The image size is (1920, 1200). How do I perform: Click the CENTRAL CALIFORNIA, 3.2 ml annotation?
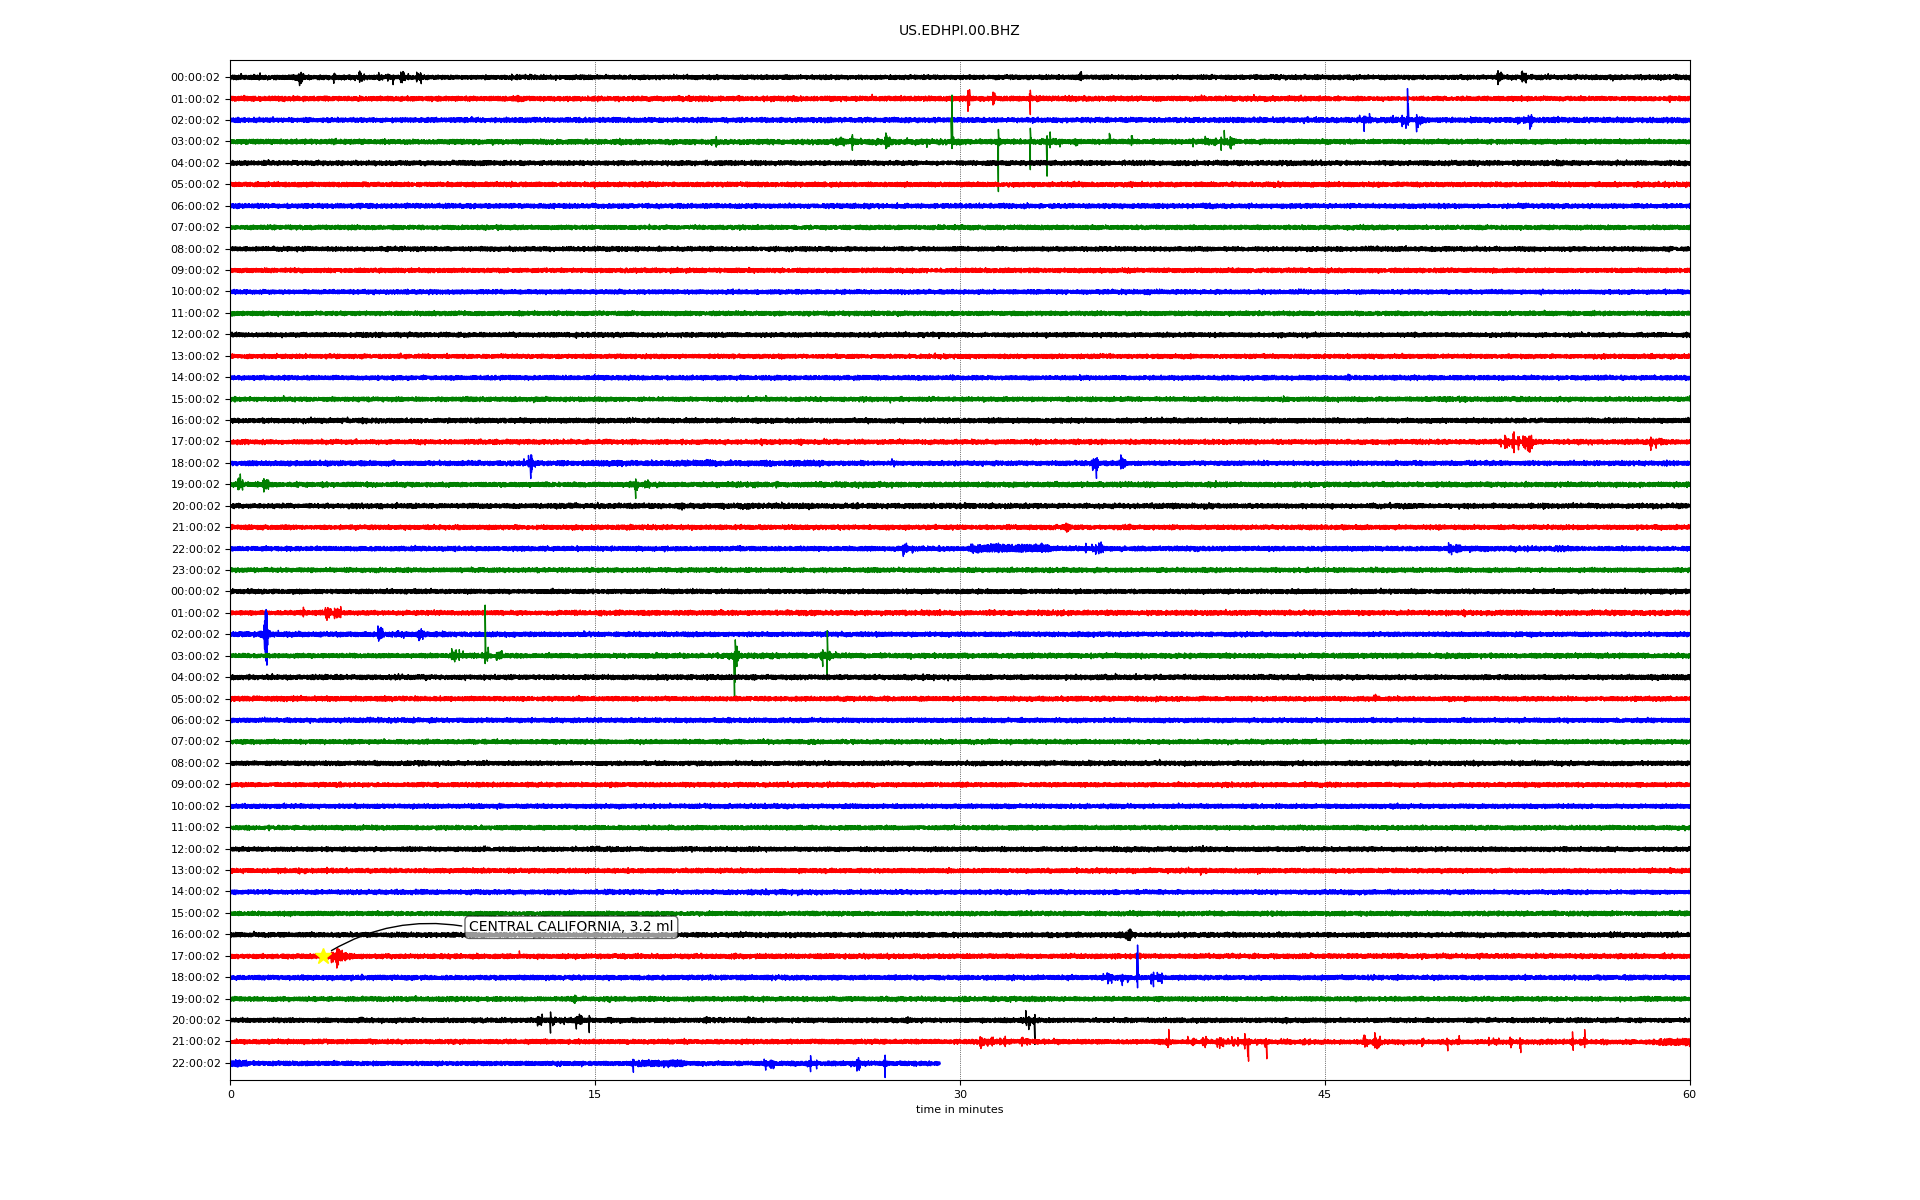pyautogui.click(x=571, y=927)
